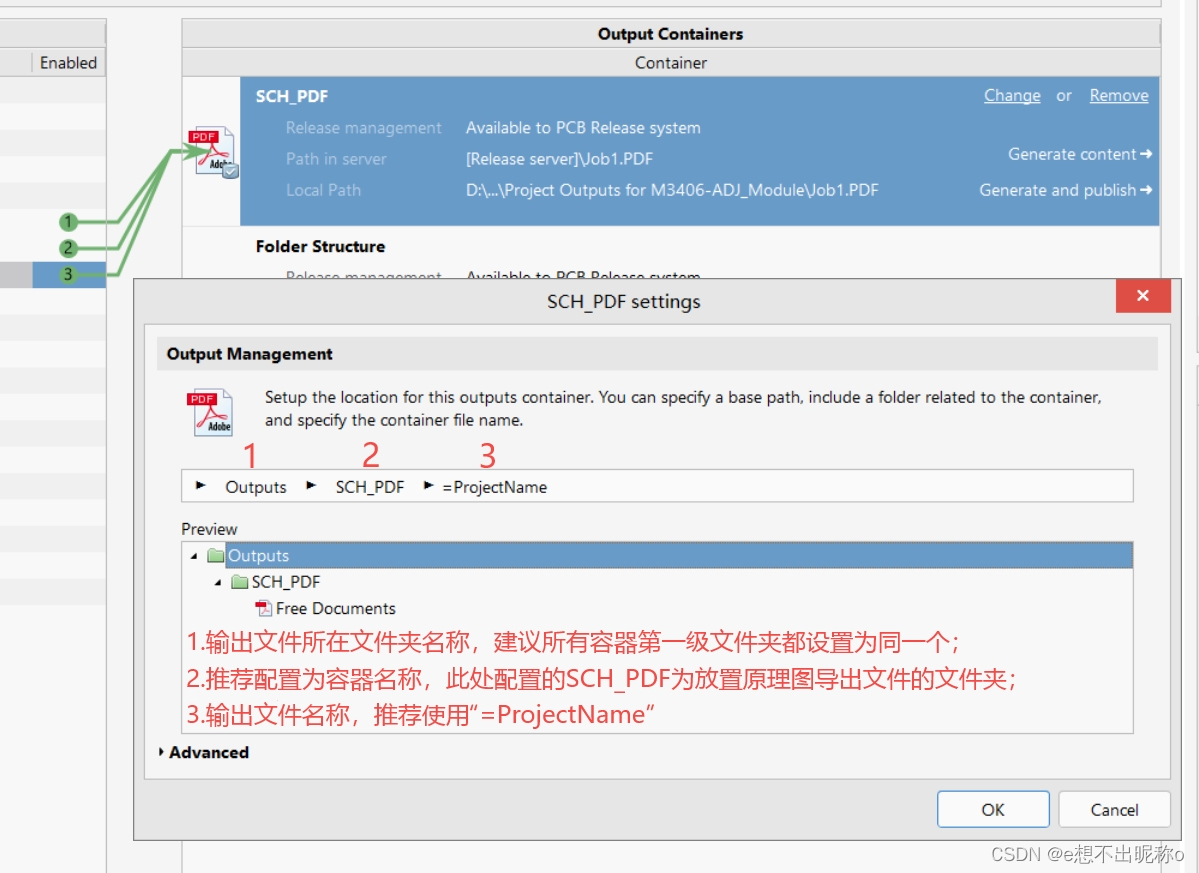1199x873 pixels.
Task: Click the Remove link for SCH_PDF
Action: click(1118, 96)
